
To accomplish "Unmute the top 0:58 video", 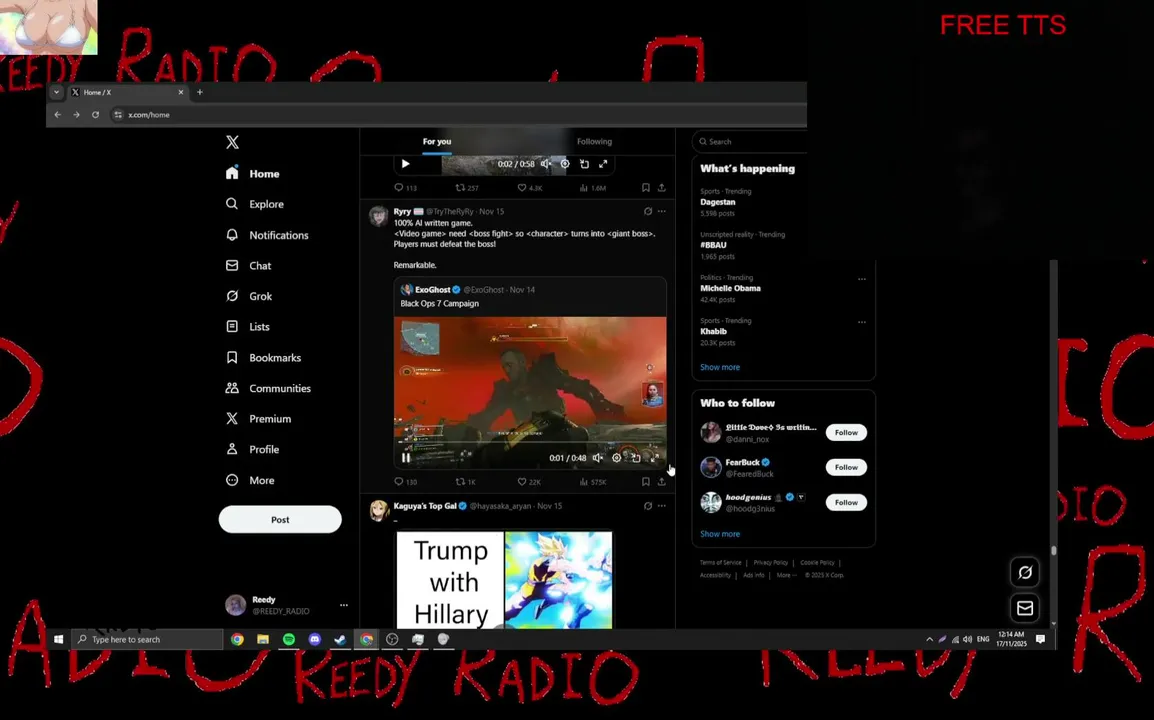I will tap(545, 163).
